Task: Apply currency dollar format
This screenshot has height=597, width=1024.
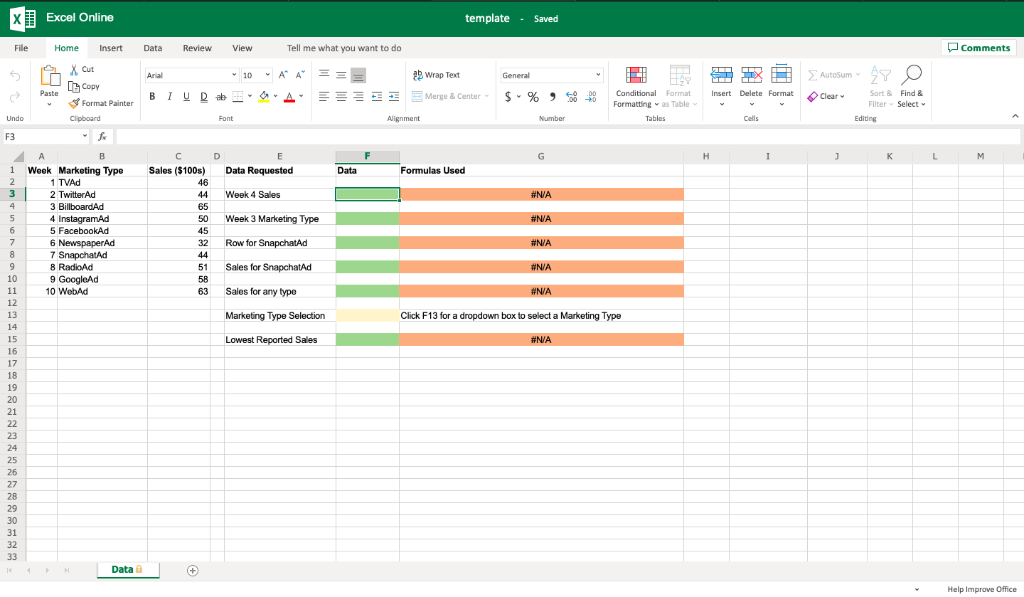Action: 508,97
